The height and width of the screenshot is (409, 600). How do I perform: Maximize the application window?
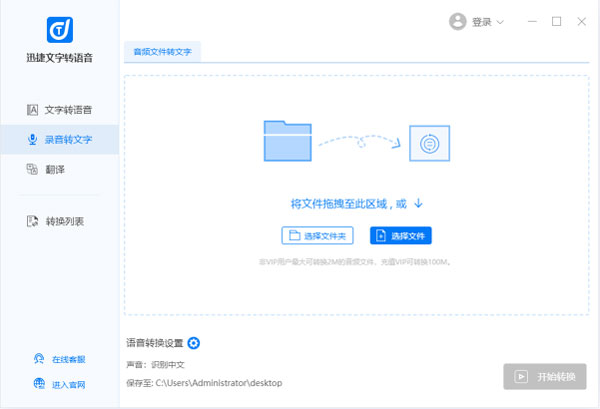tap(557, 21)
